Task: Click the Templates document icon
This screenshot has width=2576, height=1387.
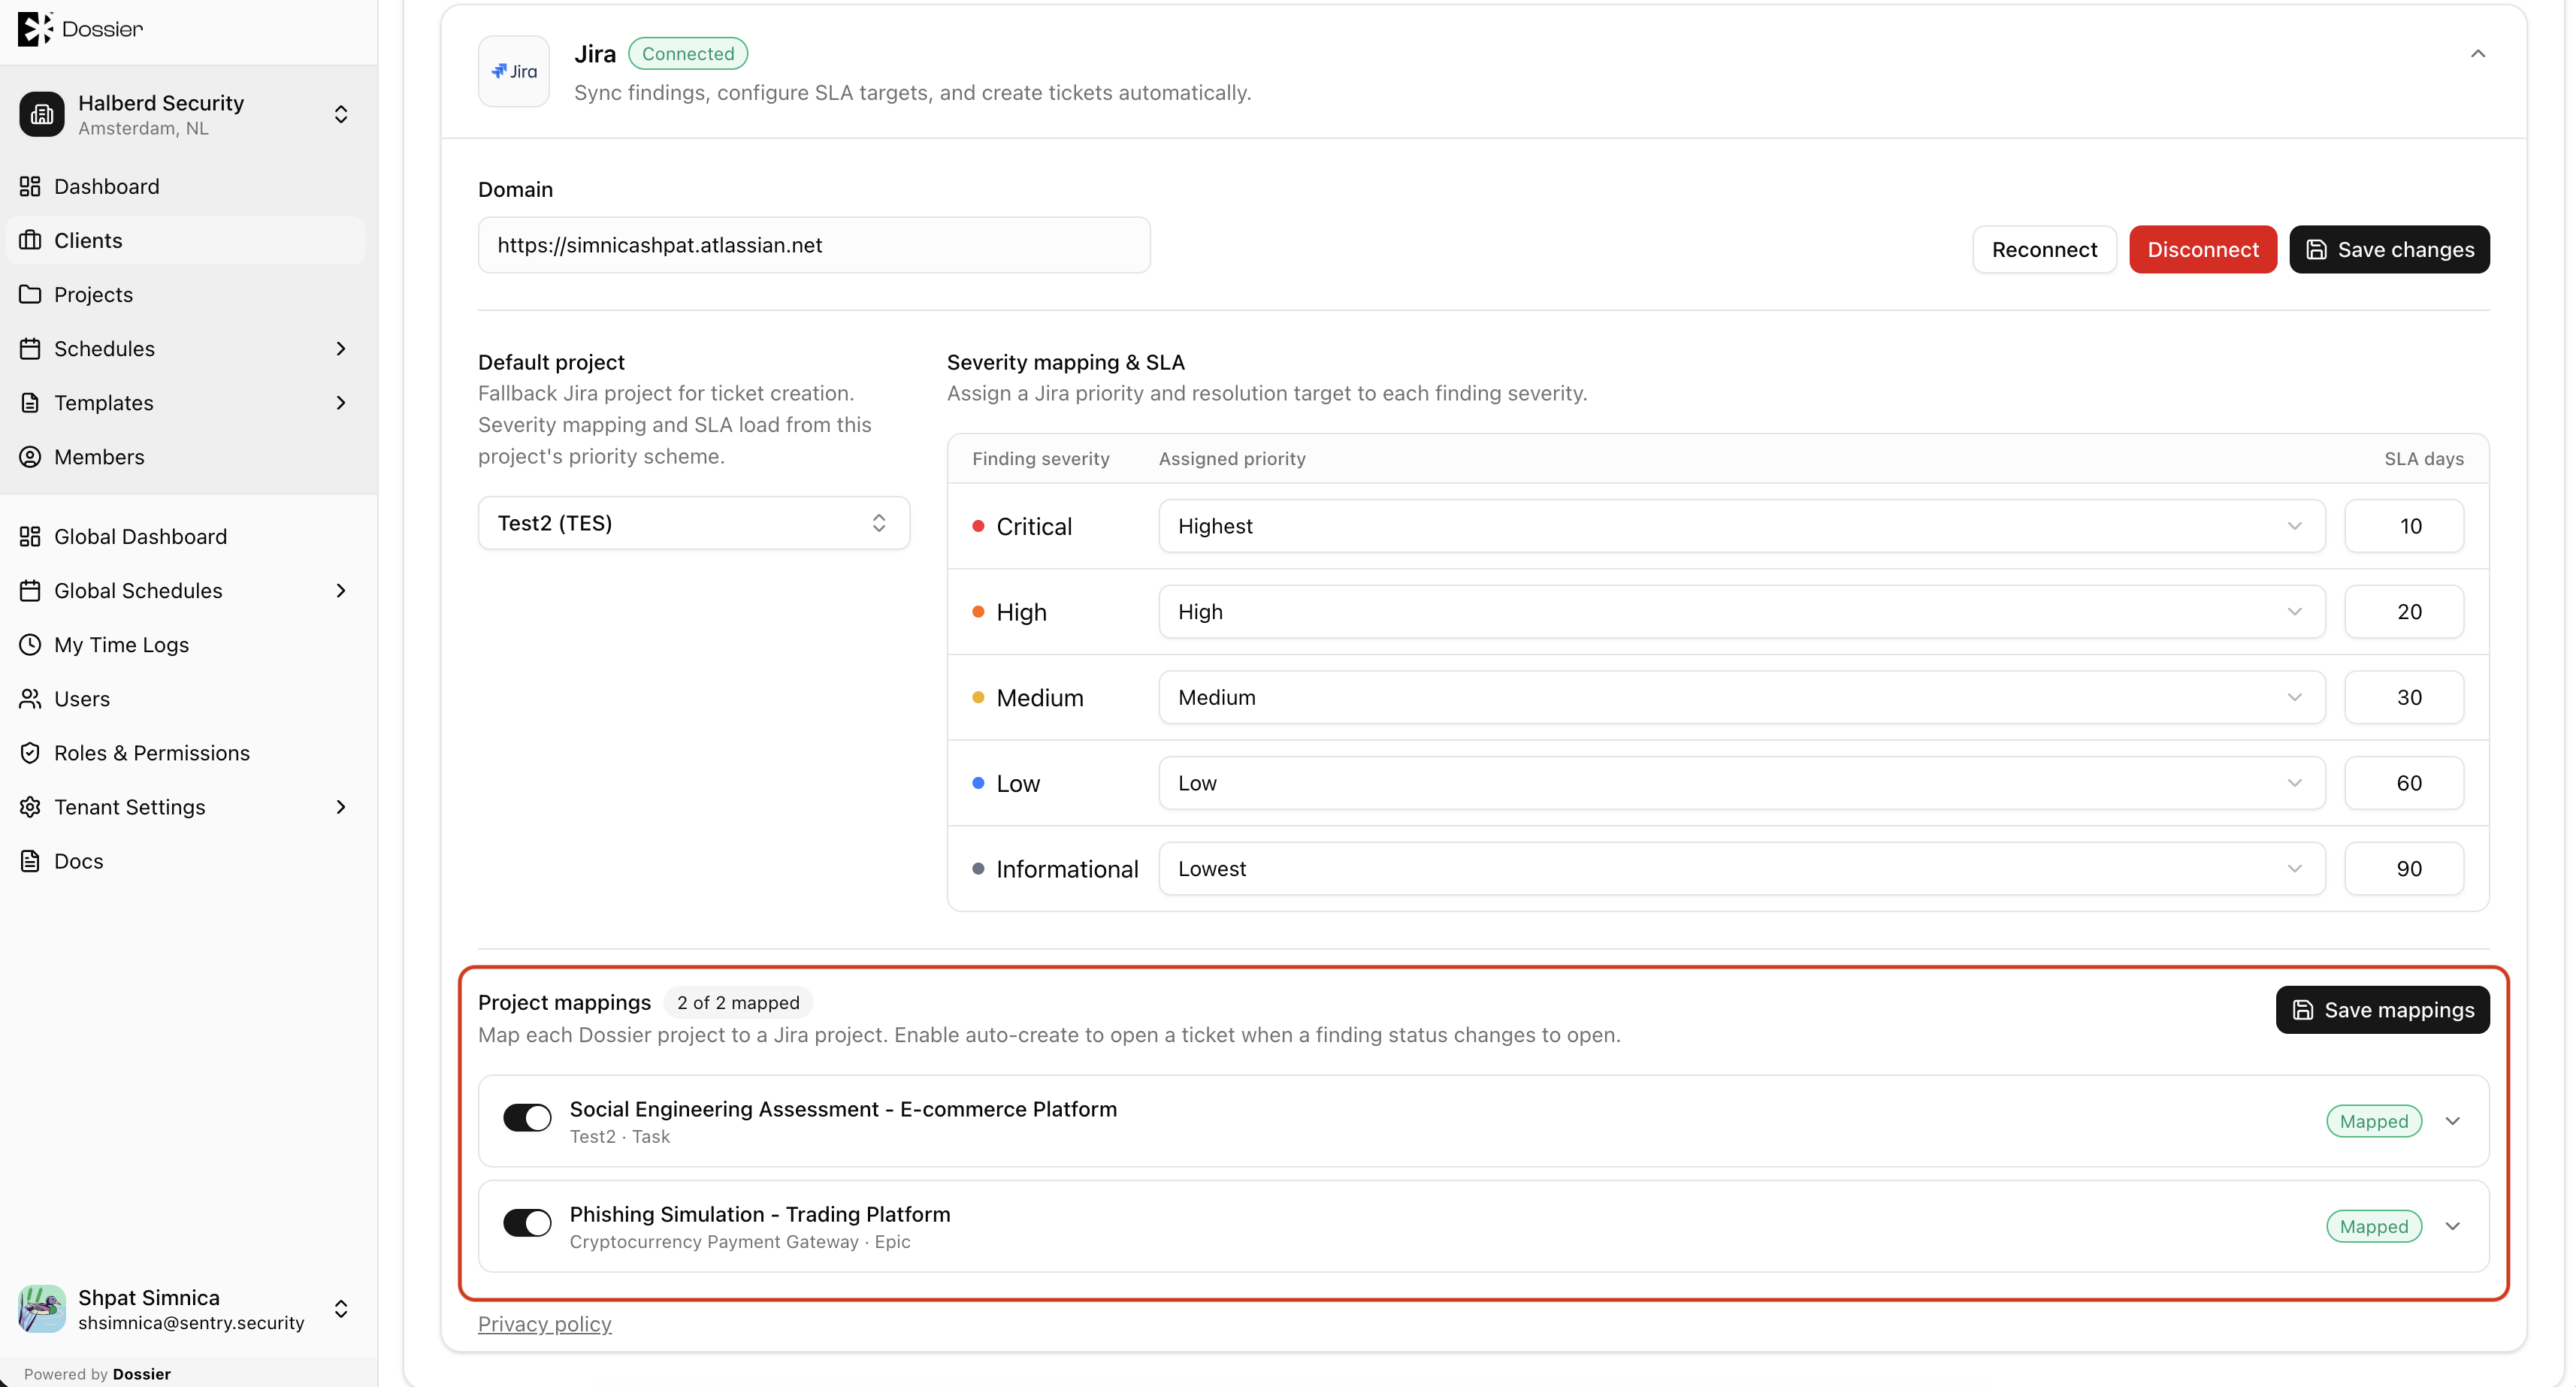Action: tap(30, 402)
